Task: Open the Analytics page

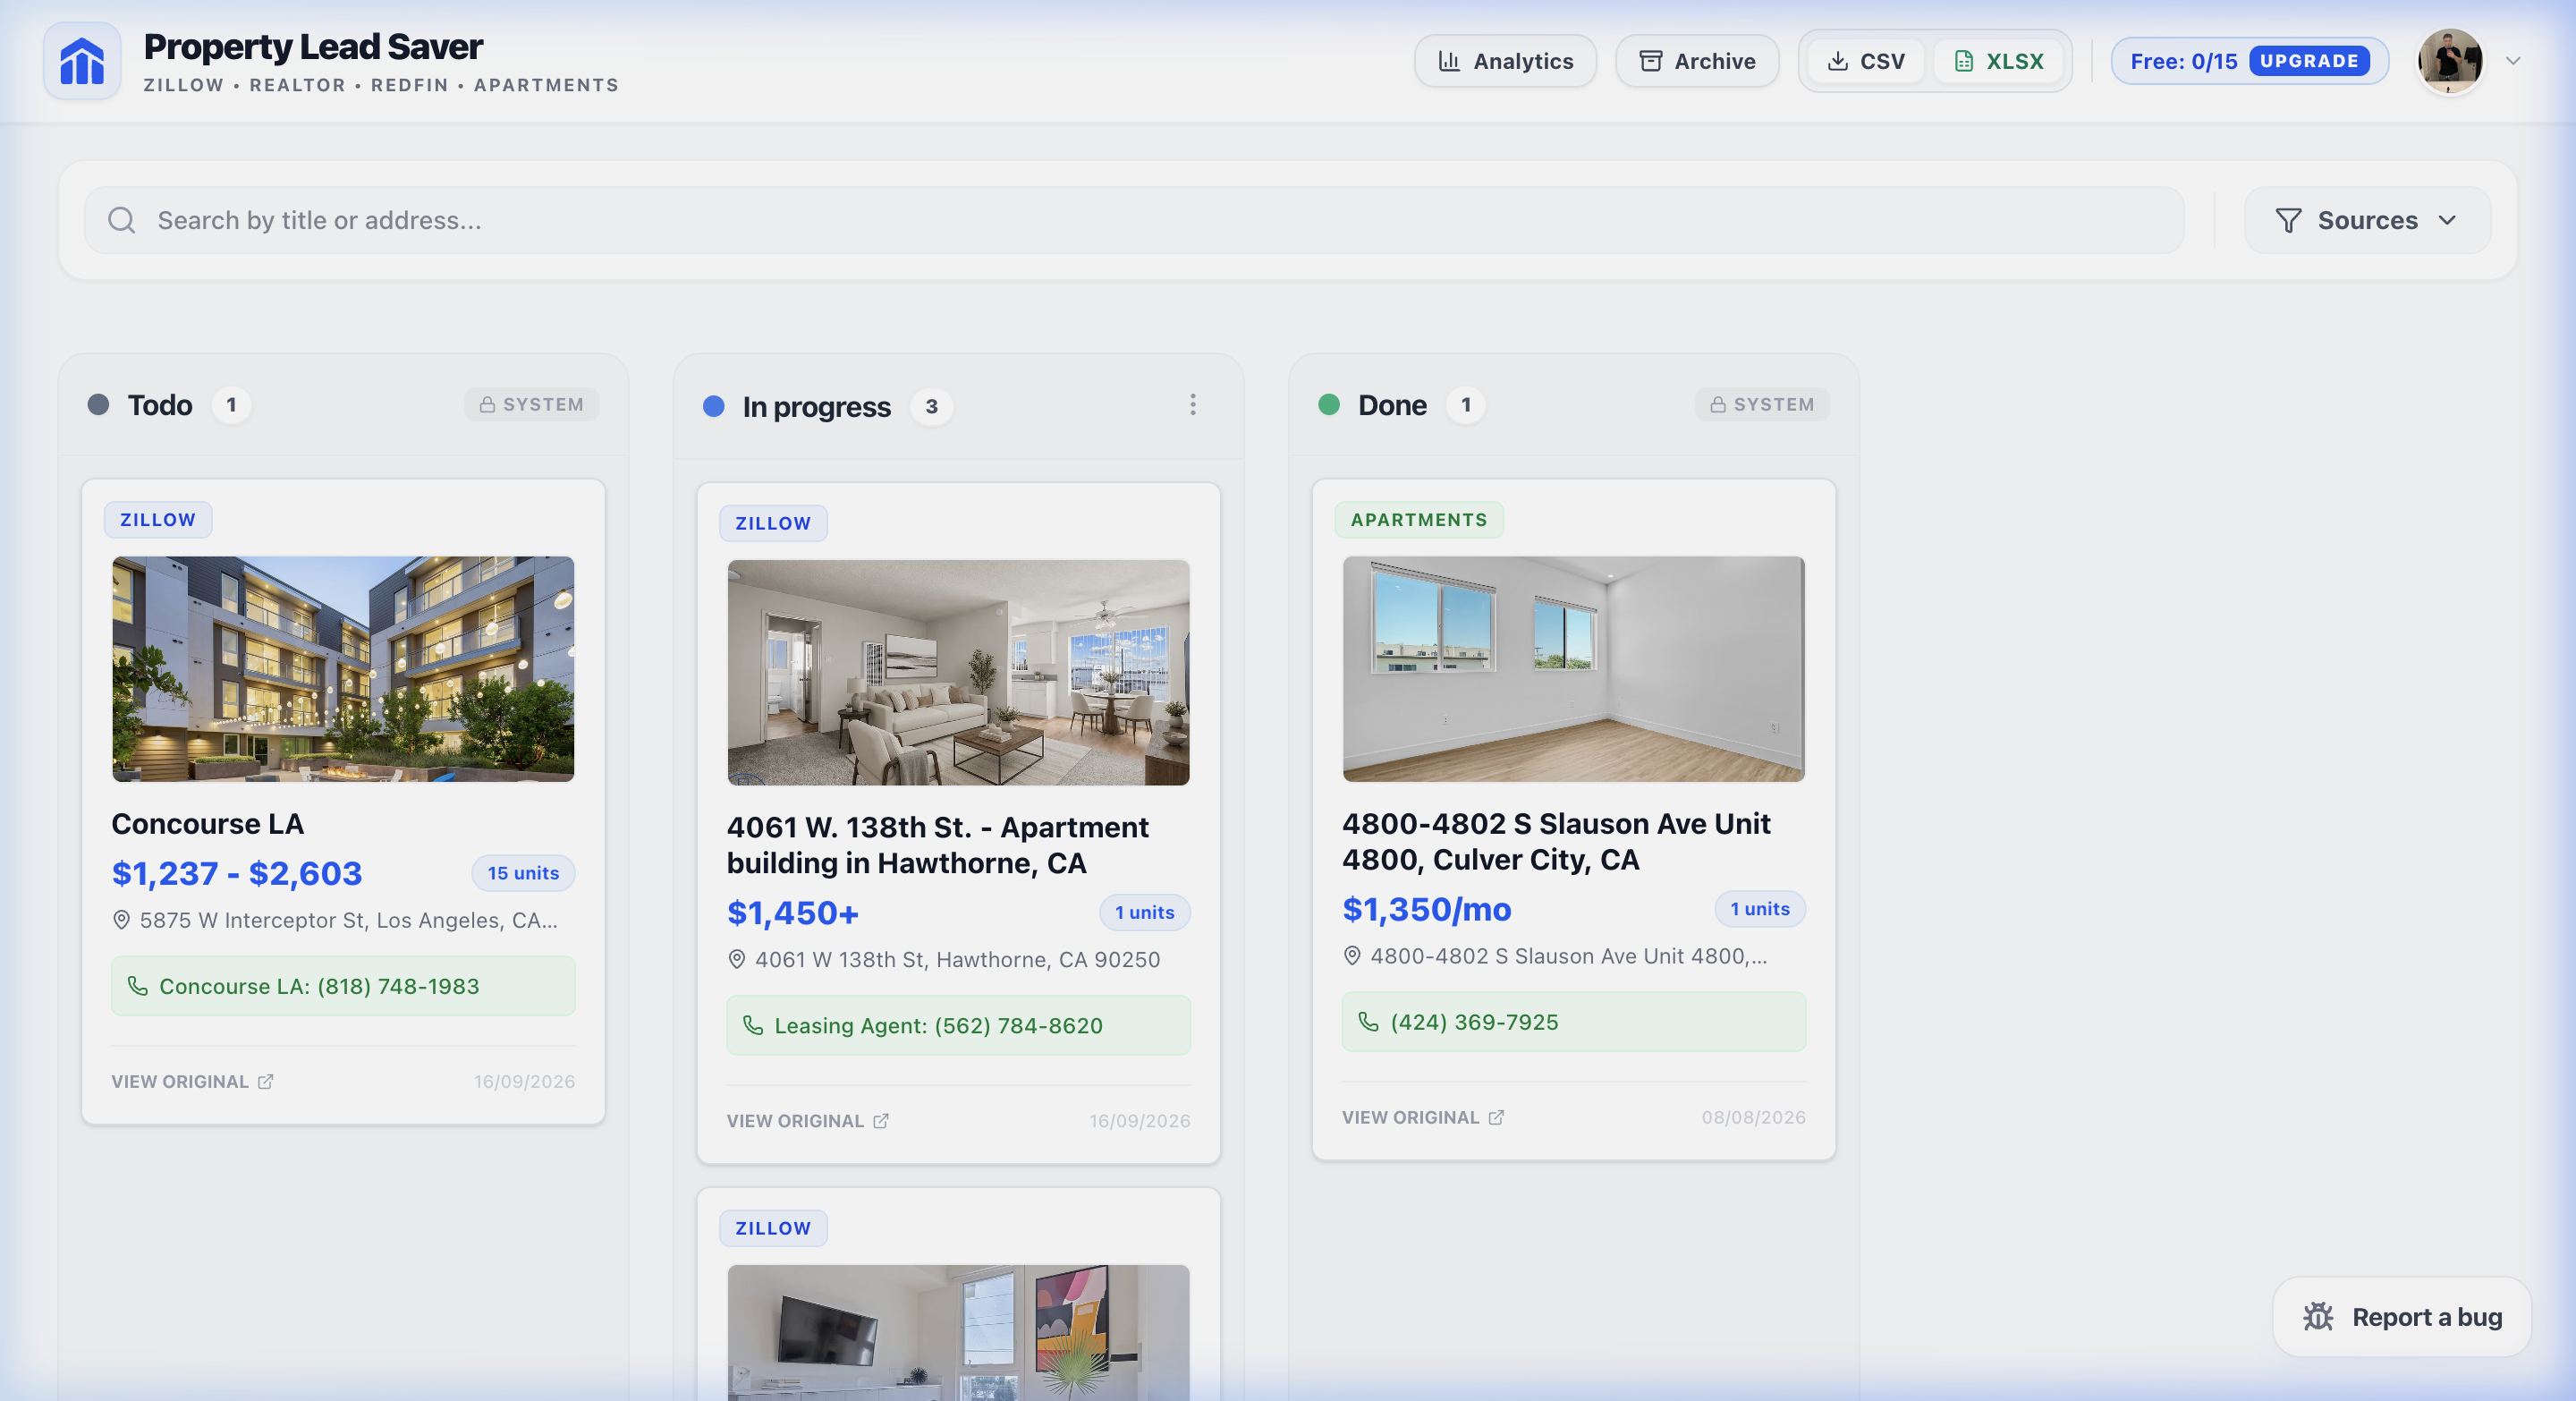Action: (x=1505, y=61)
